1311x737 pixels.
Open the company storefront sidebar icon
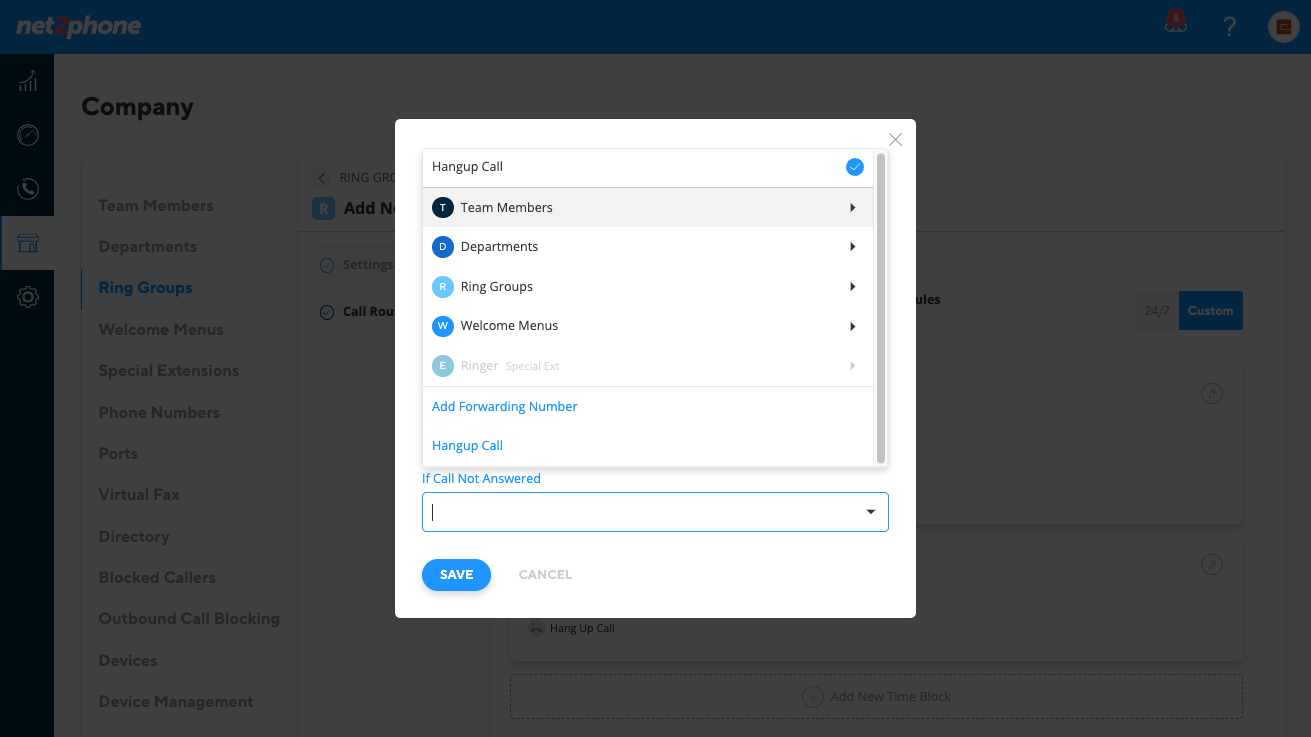click(28, 243)
